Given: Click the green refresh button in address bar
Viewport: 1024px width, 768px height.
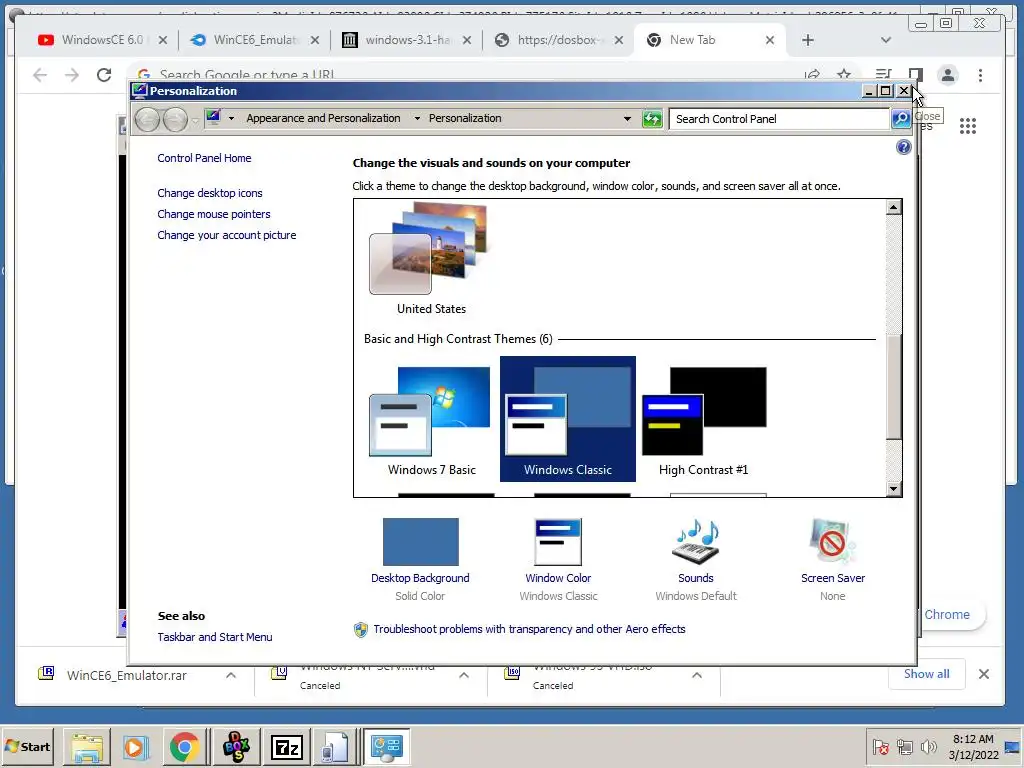Looking at the screenshot, I should 652,119.
